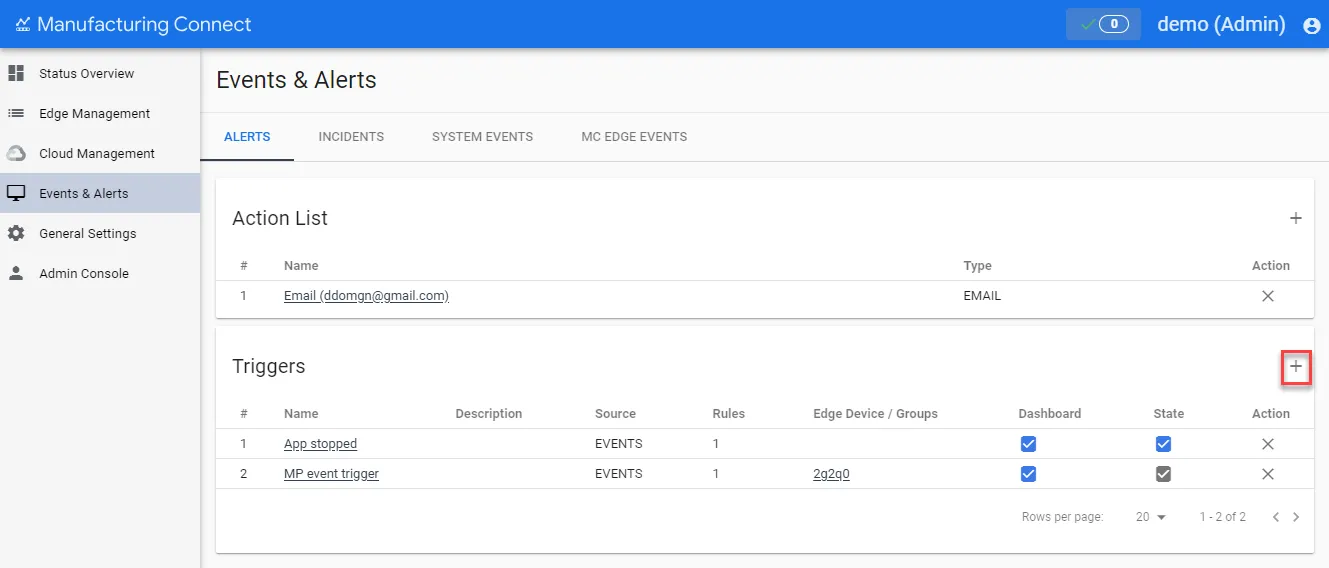Viewport: 1329px width, 568px height.
Task: Click the Status Overview dashboard icon
Action: (16, 73)
